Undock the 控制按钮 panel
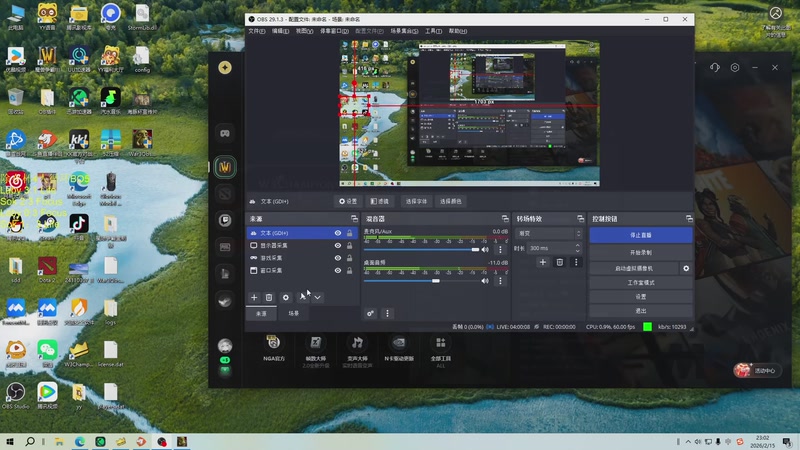Image resolution: width=800 pixels, height=450 pixels. (x=689, y=218)
